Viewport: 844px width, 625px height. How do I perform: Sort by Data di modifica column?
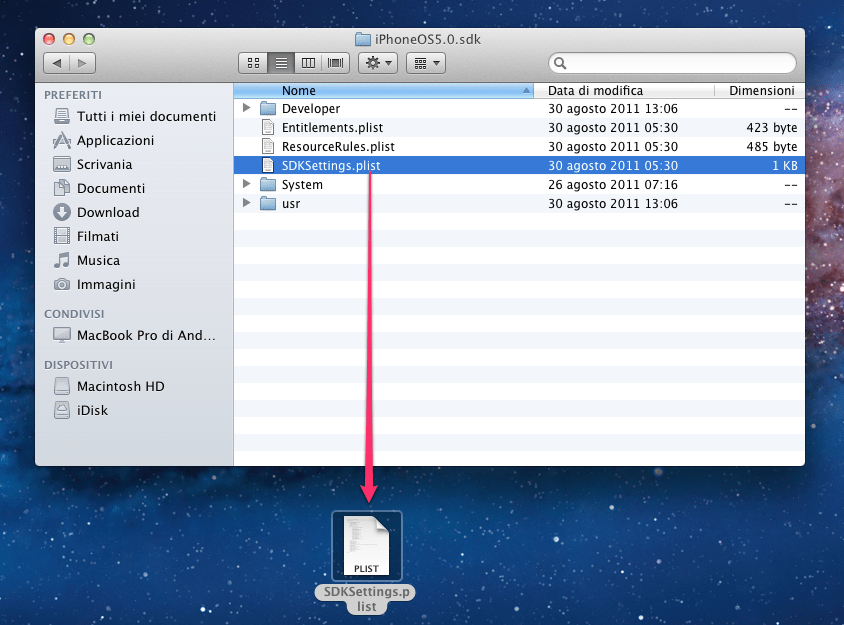(624, 90)
